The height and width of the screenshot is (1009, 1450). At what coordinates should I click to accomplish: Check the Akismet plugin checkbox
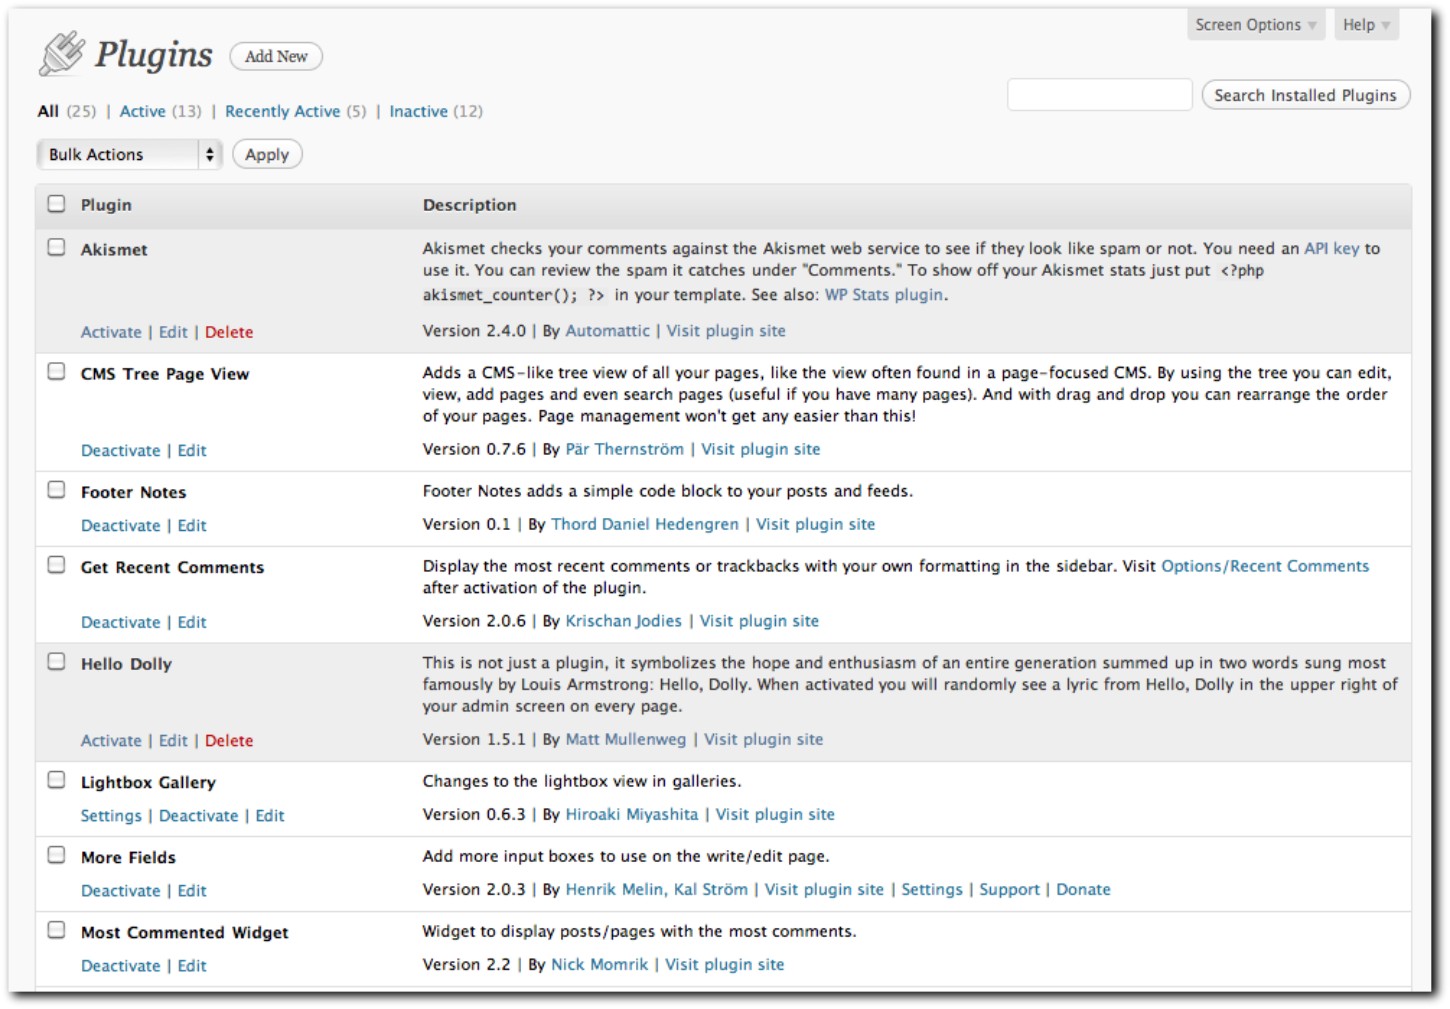(x=57, y=247)
